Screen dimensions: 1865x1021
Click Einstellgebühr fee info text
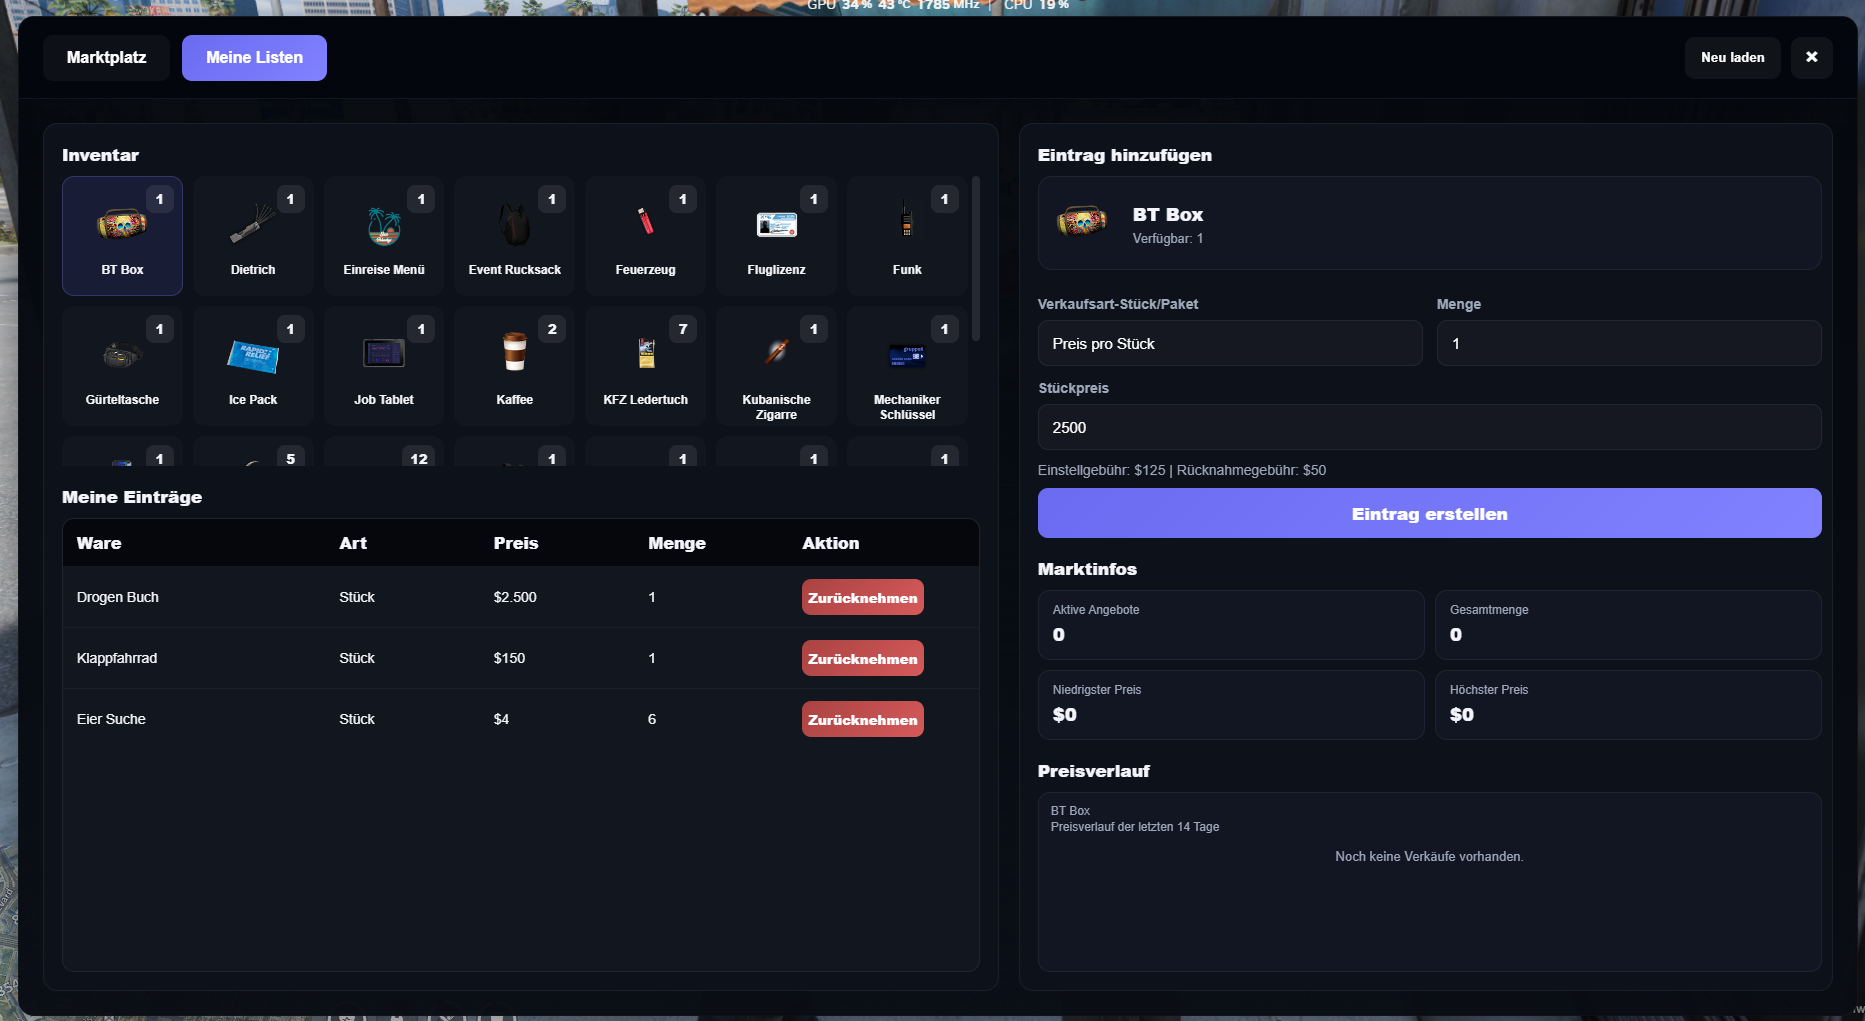click(1182, 470)
